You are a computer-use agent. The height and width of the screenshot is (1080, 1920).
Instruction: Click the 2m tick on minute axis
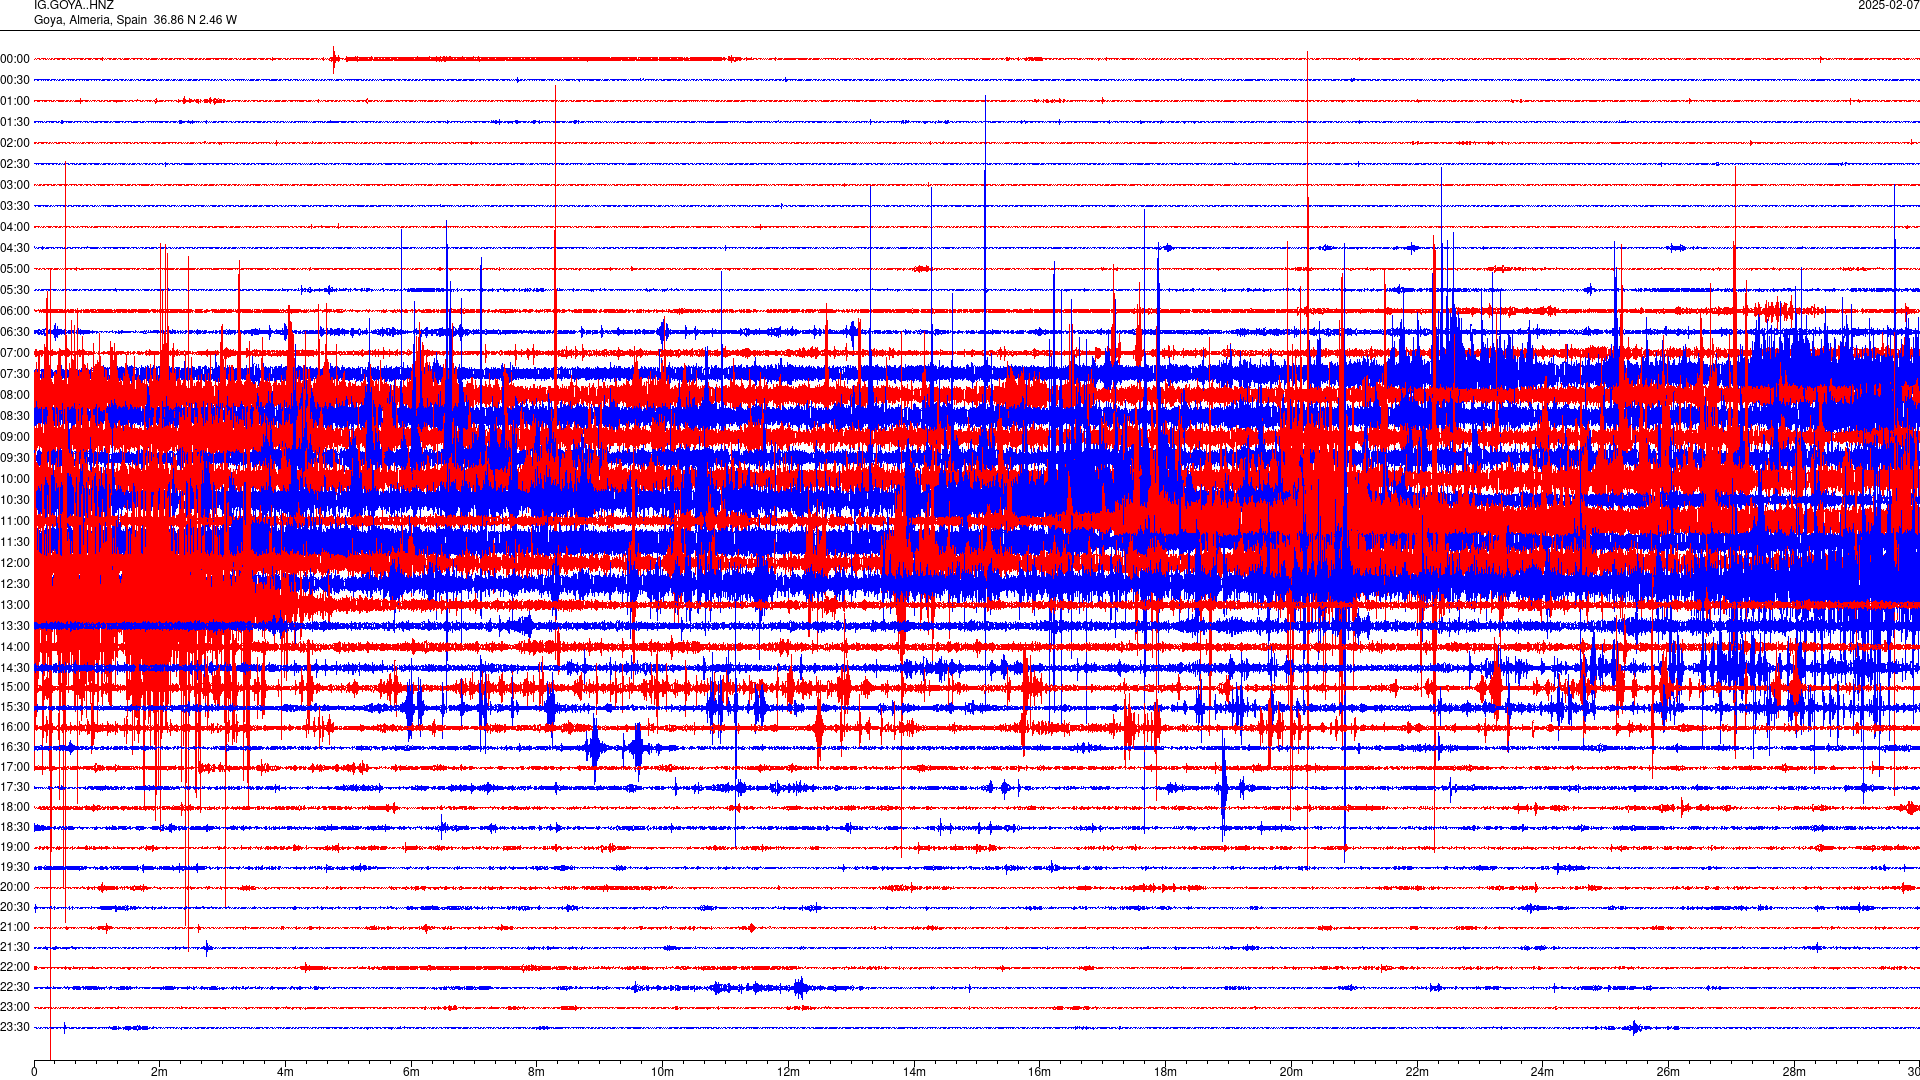point(160,1072)
